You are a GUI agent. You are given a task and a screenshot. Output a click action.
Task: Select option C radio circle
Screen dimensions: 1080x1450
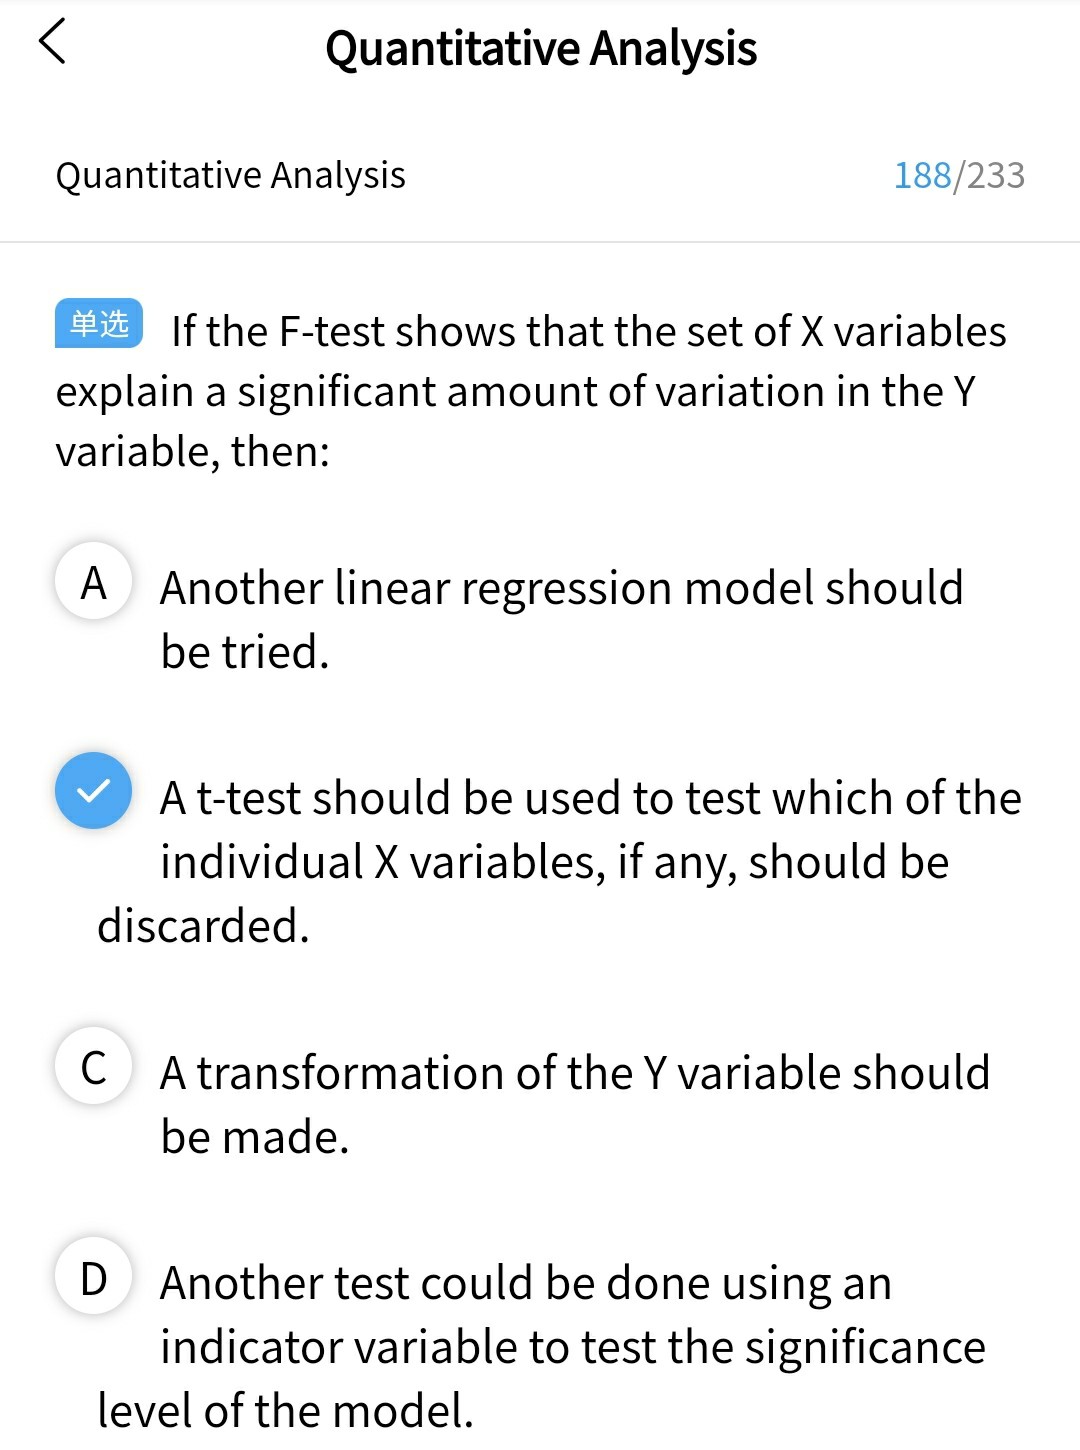pos(93,1067)
